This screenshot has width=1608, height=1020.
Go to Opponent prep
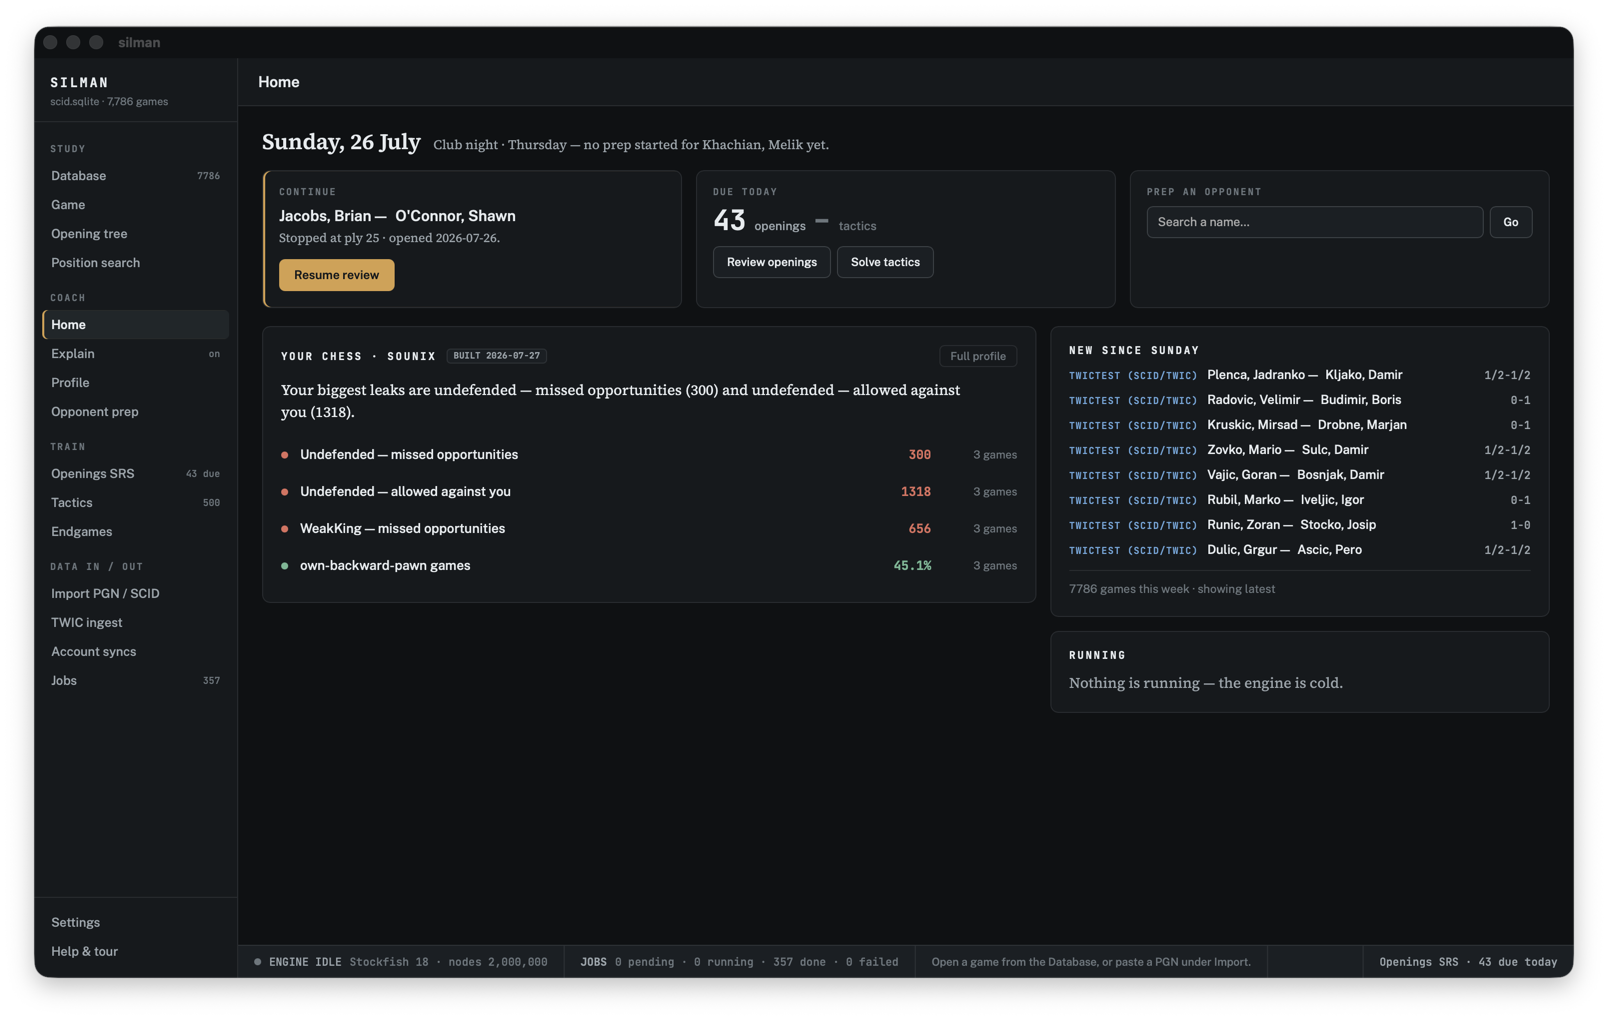tap(135, 412)
